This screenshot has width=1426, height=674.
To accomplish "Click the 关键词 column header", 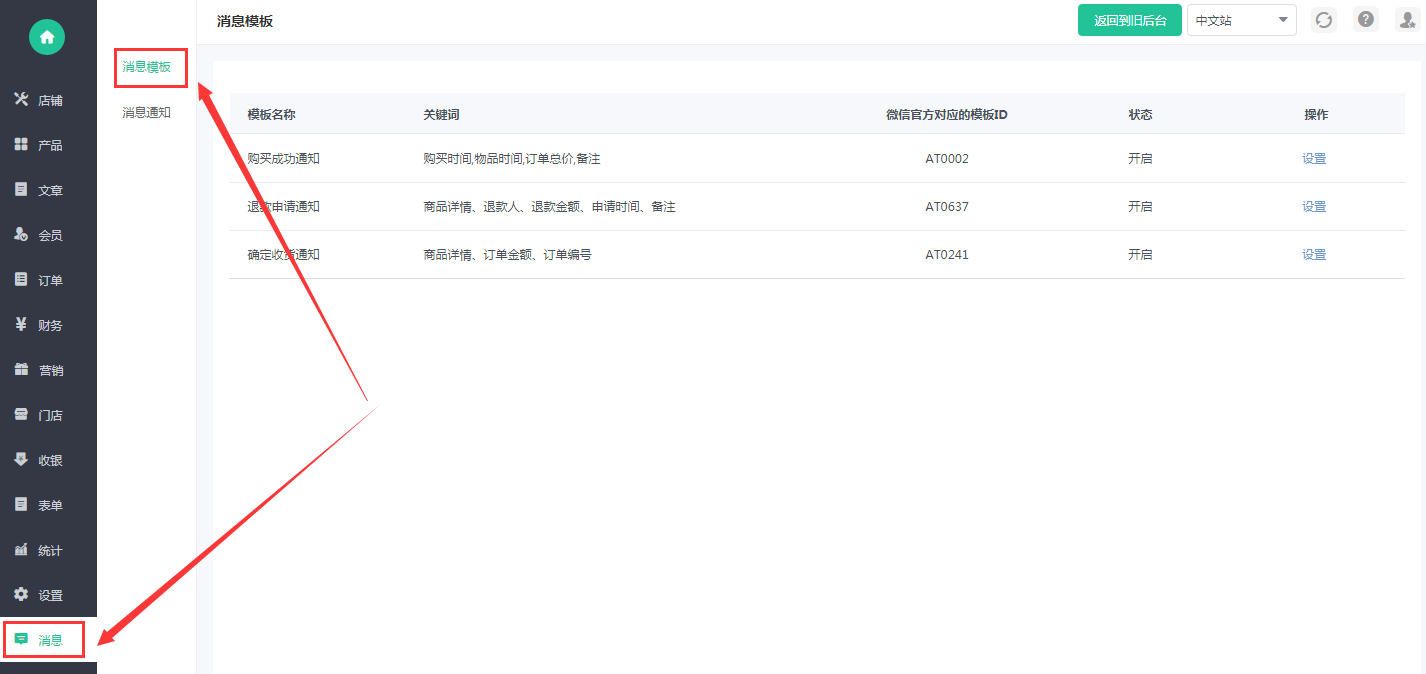I will [441, 114].
